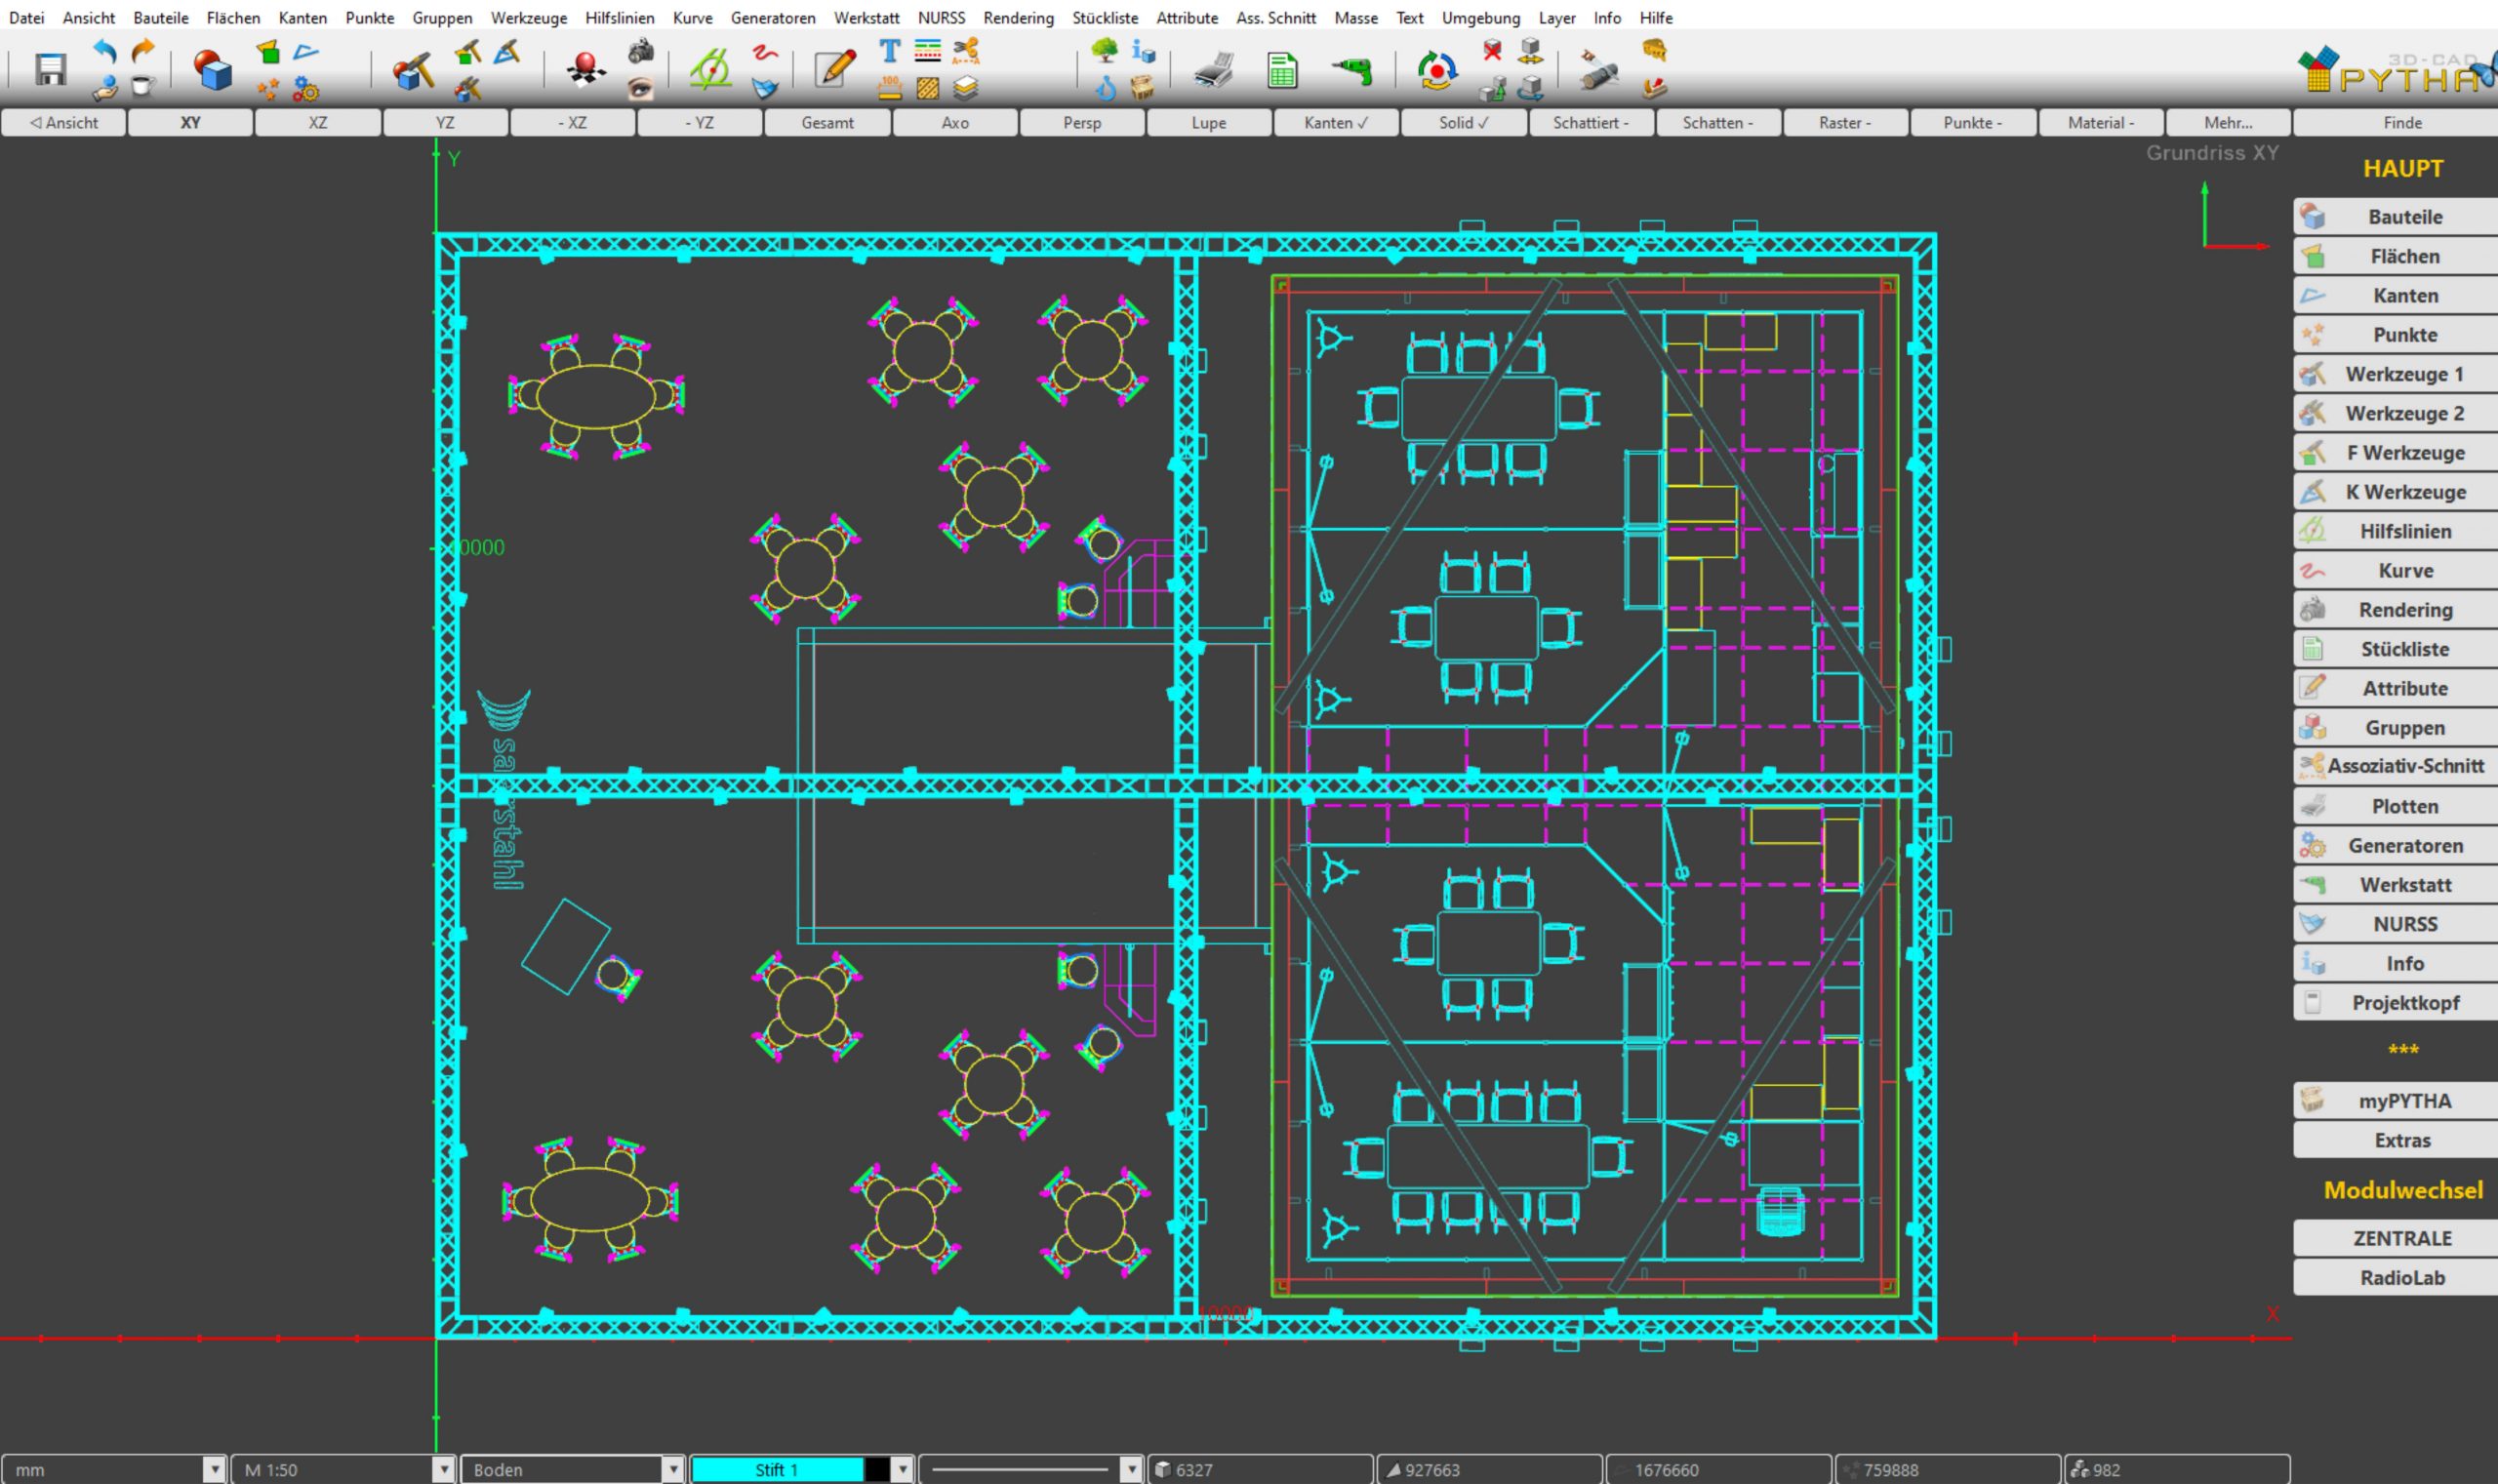Select the blue T text tool

pyautogui.click(x=889, y=50)
